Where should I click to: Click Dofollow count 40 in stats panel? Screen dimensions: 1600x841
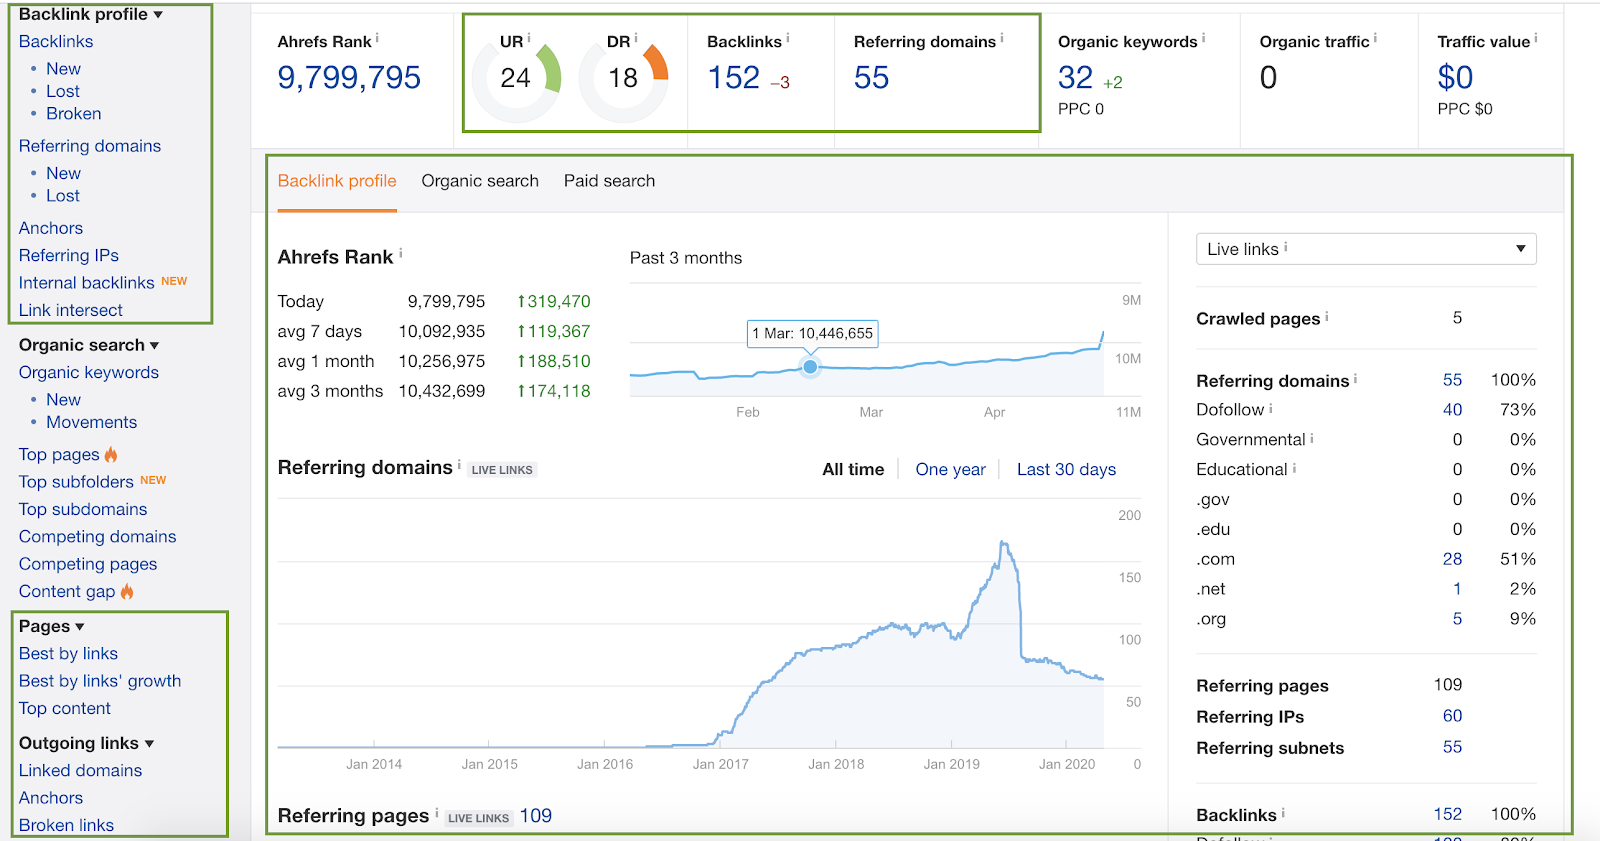[1452, 410]
